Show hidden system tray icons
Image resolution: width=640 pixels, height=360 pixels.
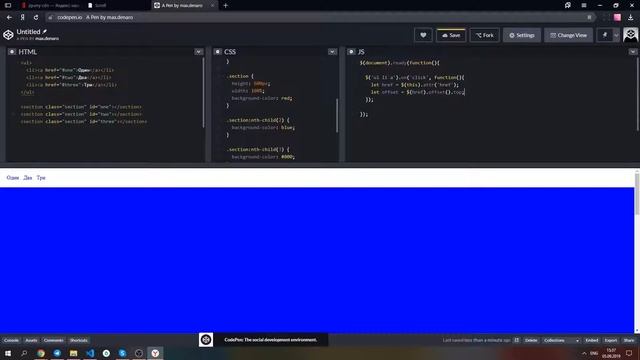tap(584, 353)
